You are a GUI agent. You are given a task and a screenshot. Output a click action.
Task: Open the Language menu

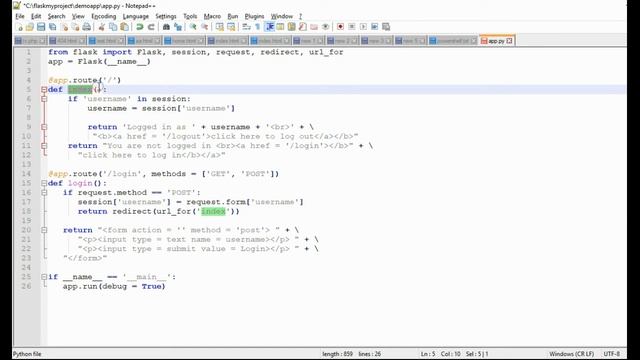pyautogui.click(x=136, y=16)
